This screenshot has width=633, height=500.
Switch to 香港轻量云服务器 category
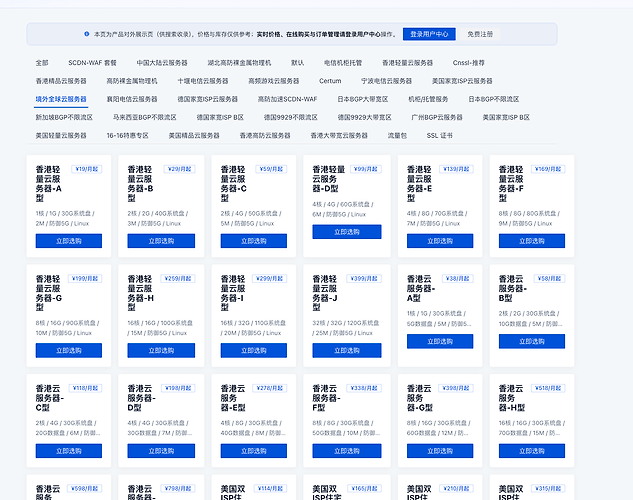(408, 63)
